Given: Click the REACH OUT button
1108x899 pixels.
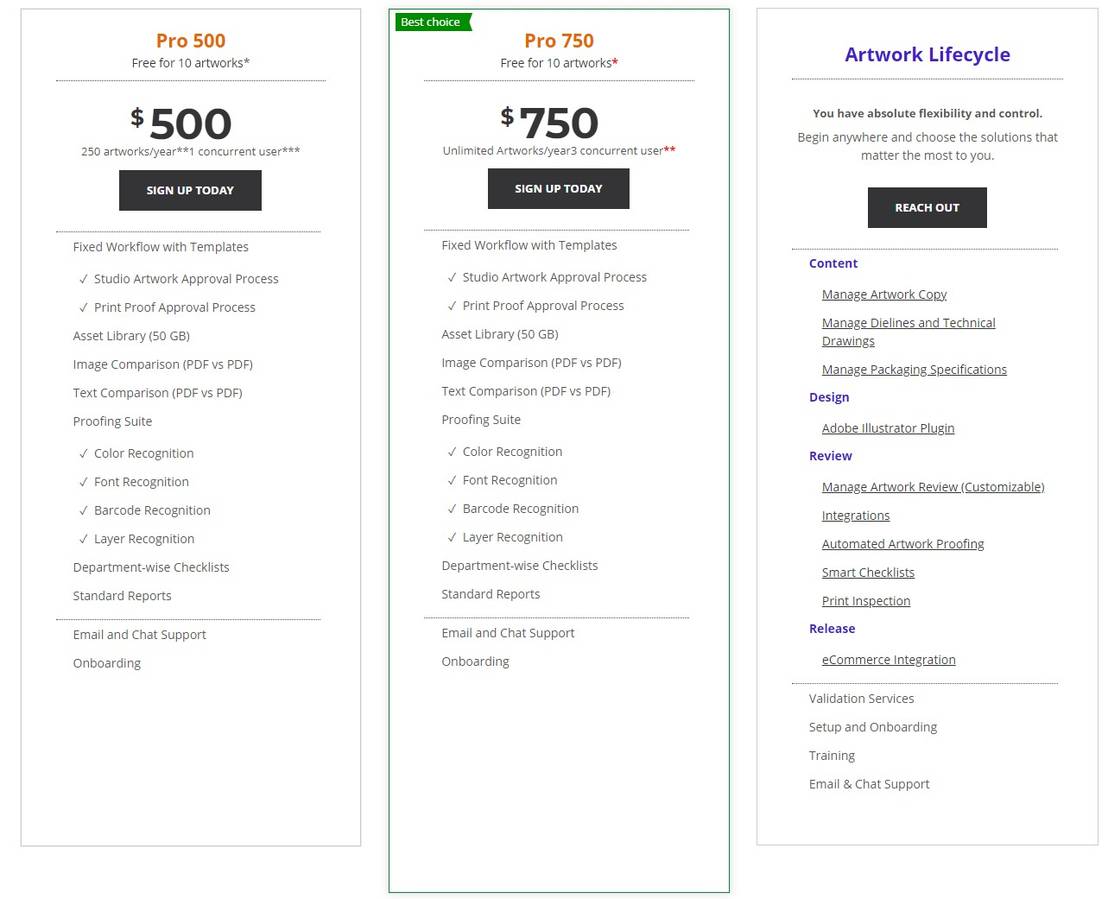Looking at the screenshot, I should (926, 207).
